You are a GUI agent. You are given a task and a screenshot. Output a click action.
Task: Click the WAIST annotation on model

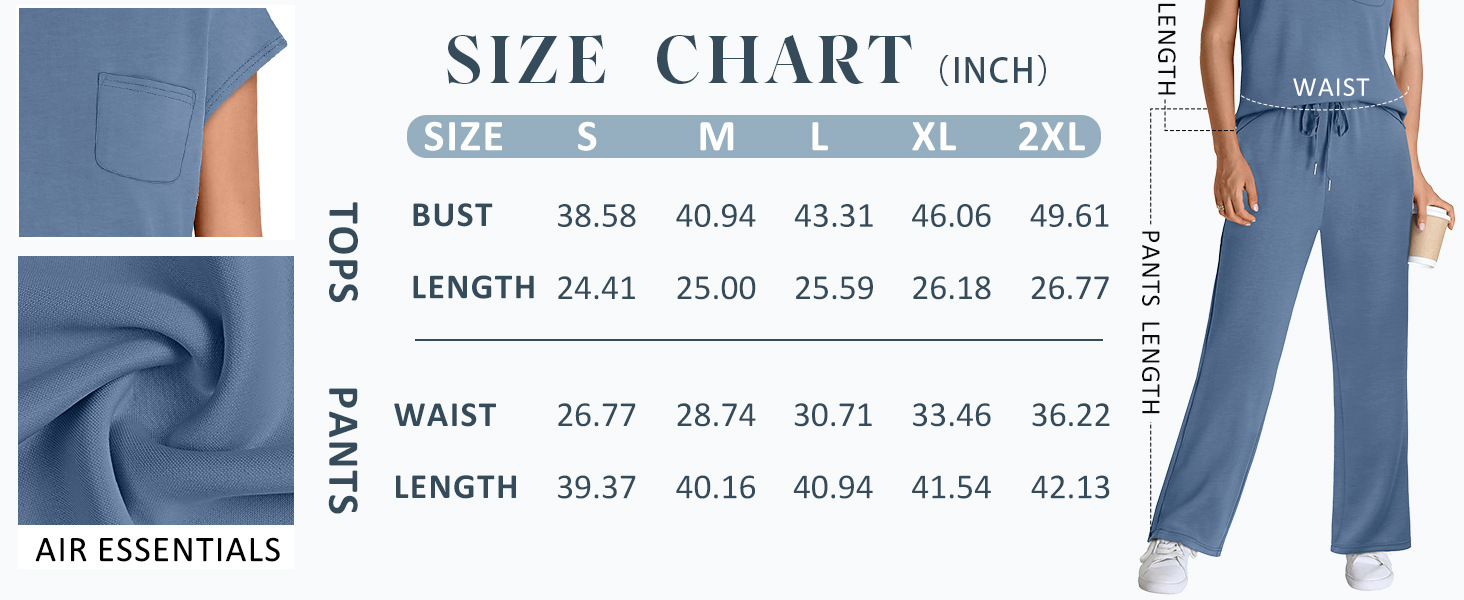(x=1330, y=88)
